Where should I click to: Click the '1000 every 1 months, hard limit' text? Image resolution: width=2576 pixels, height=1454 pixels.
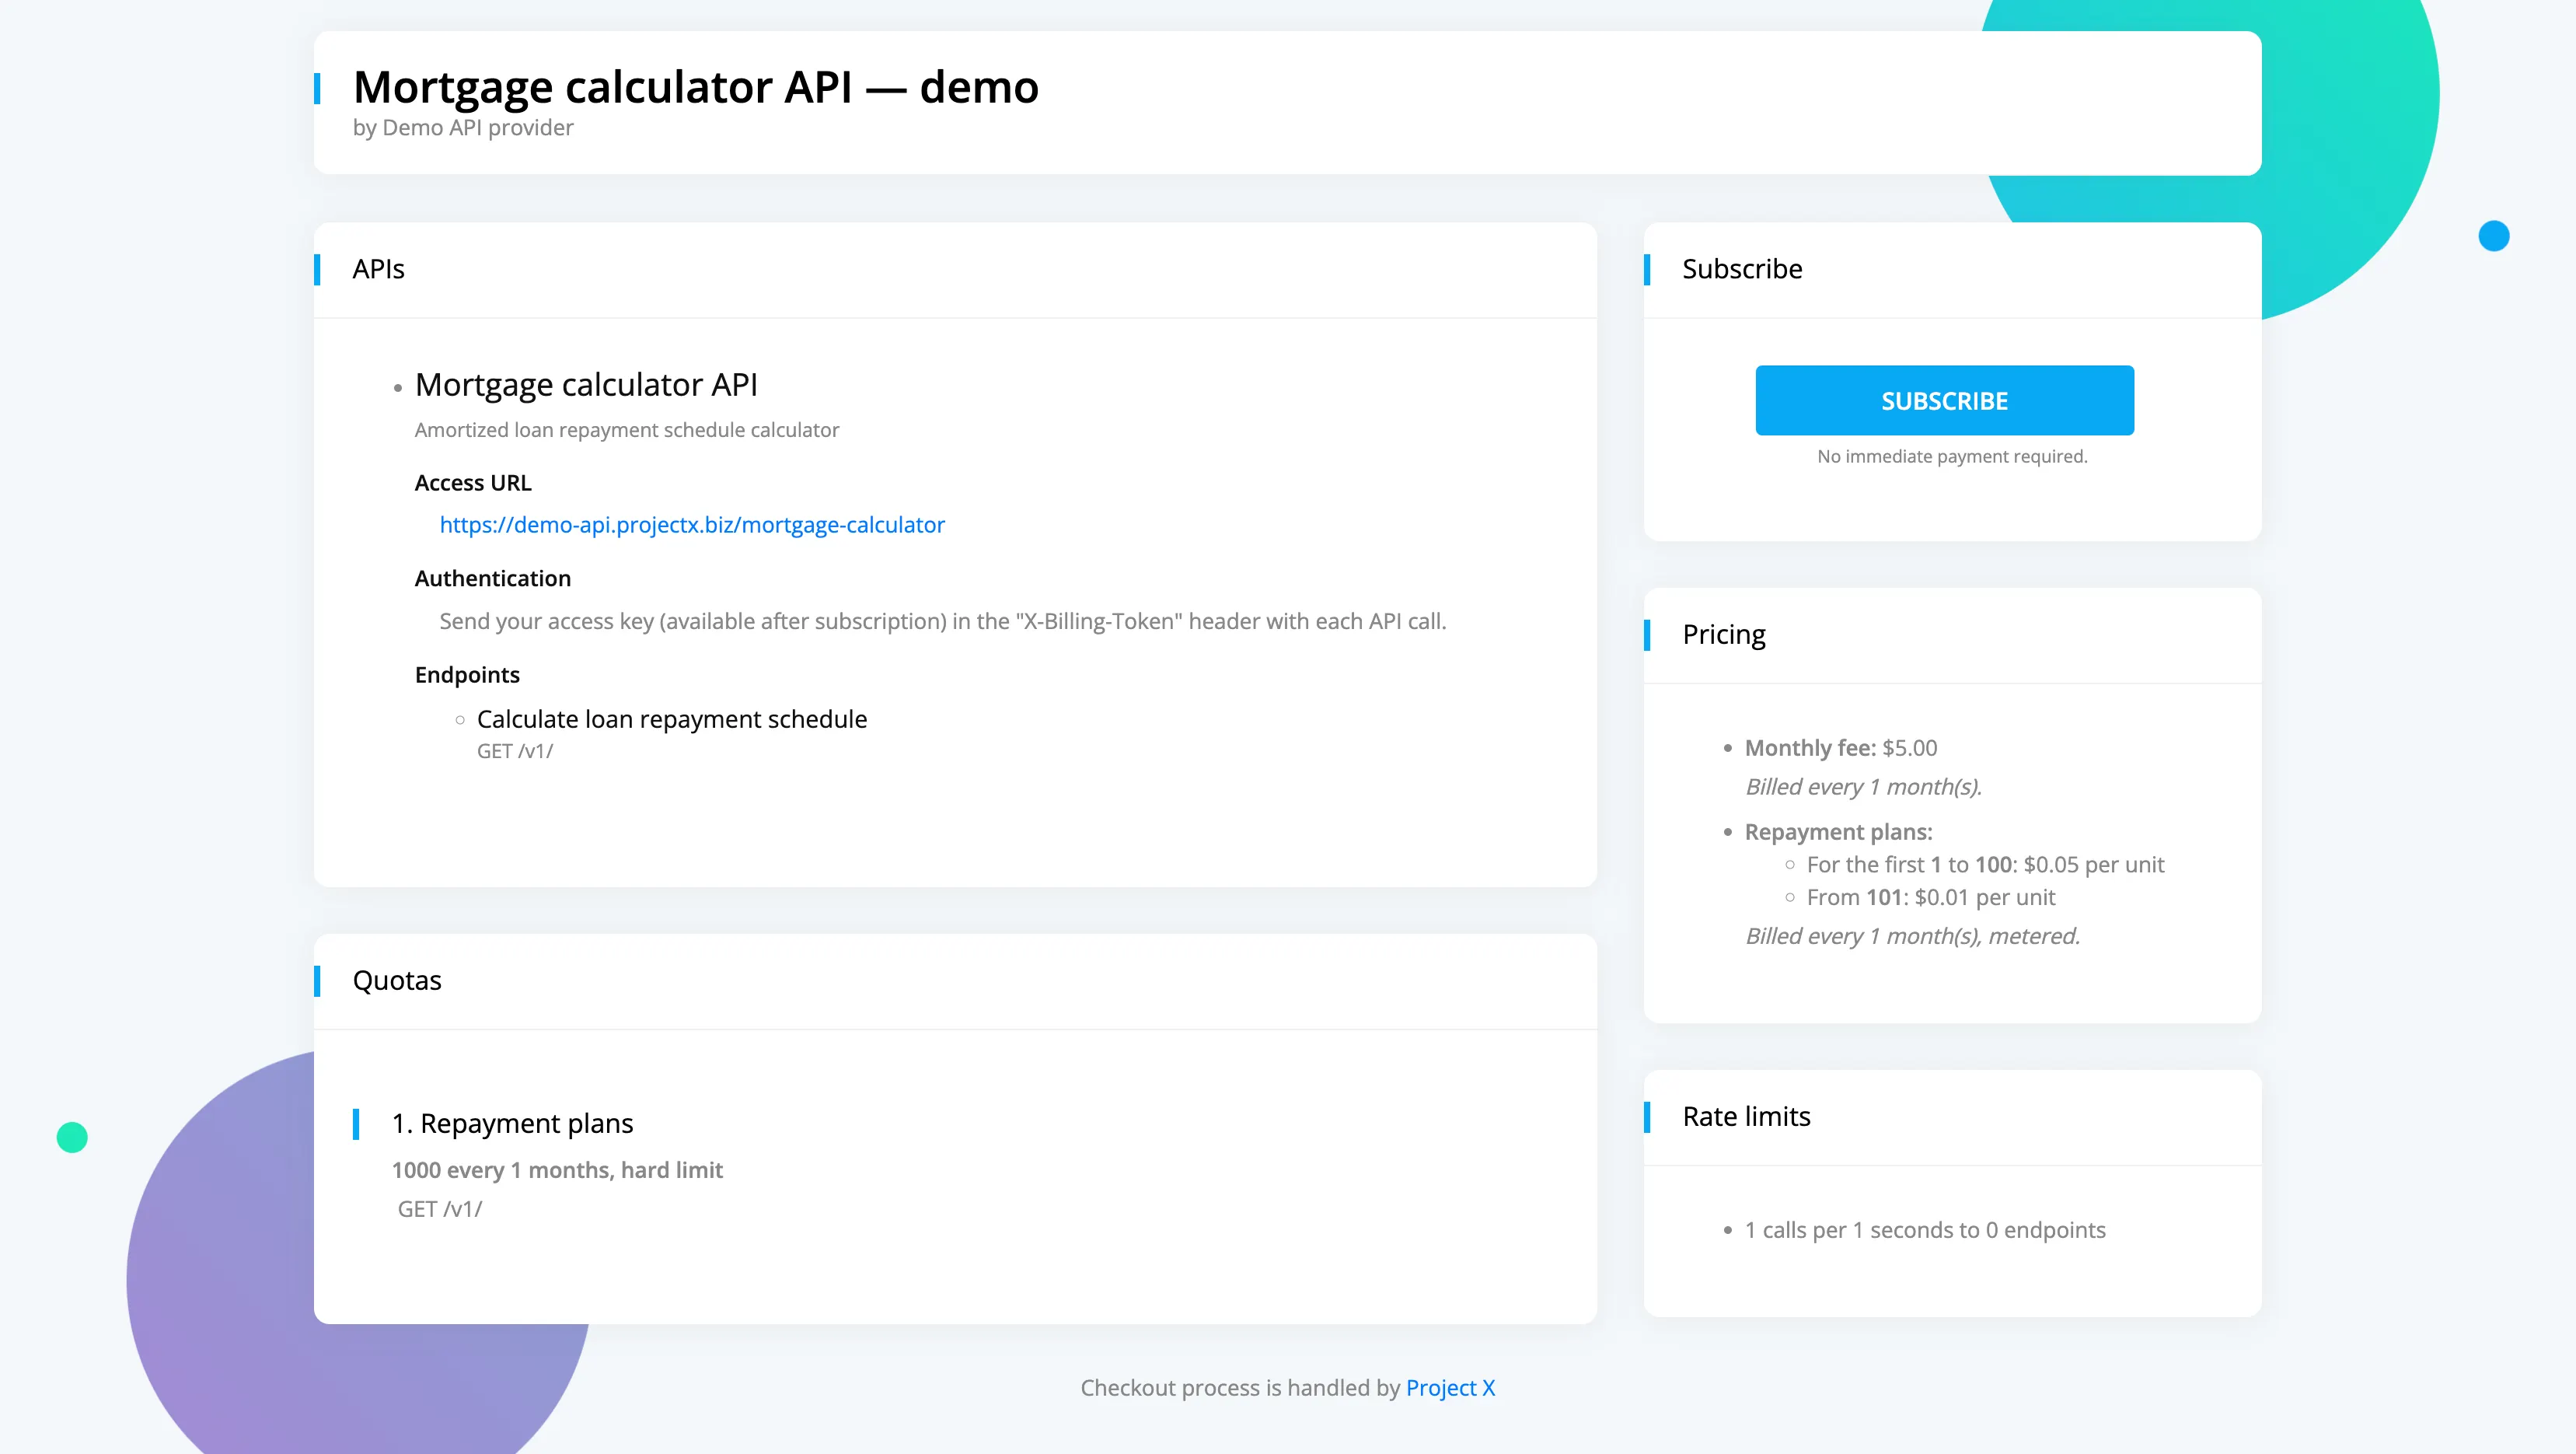[557, 1170]
